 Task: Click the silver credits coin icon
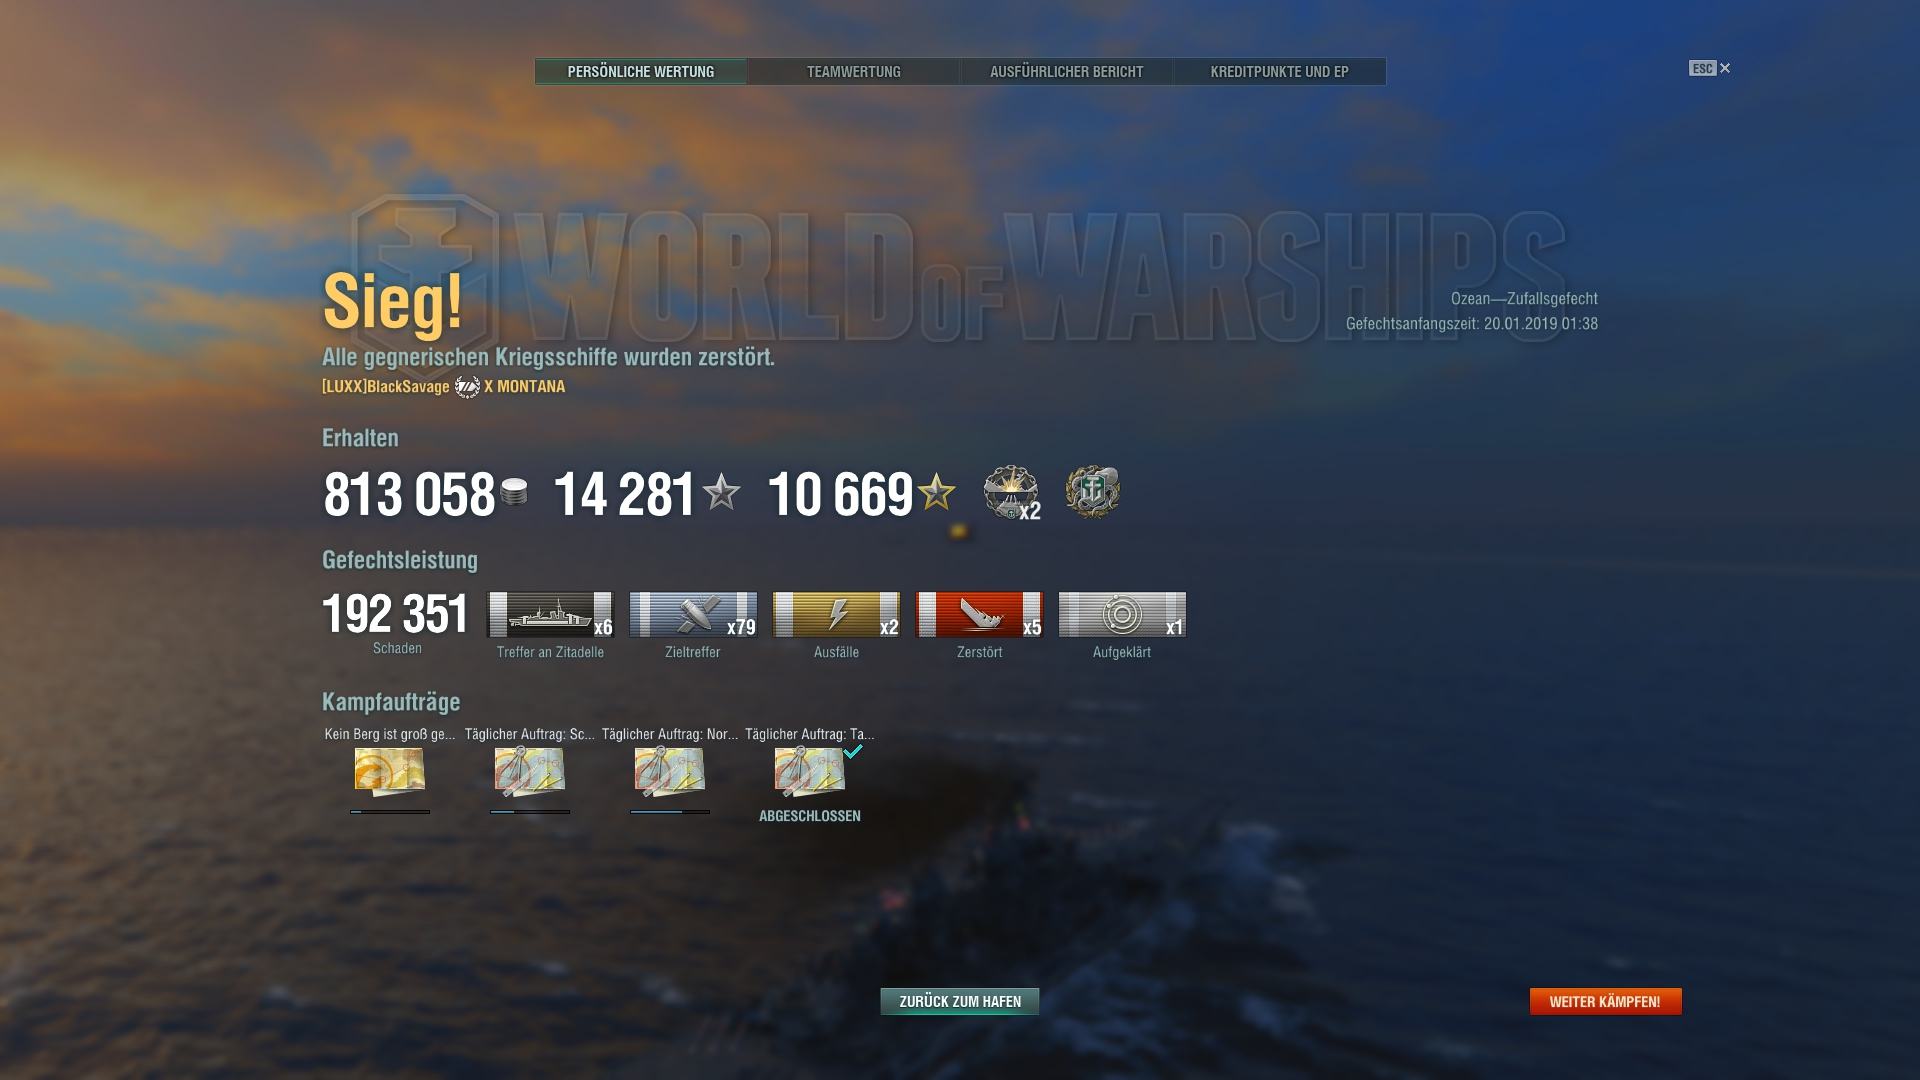(514, 492)
